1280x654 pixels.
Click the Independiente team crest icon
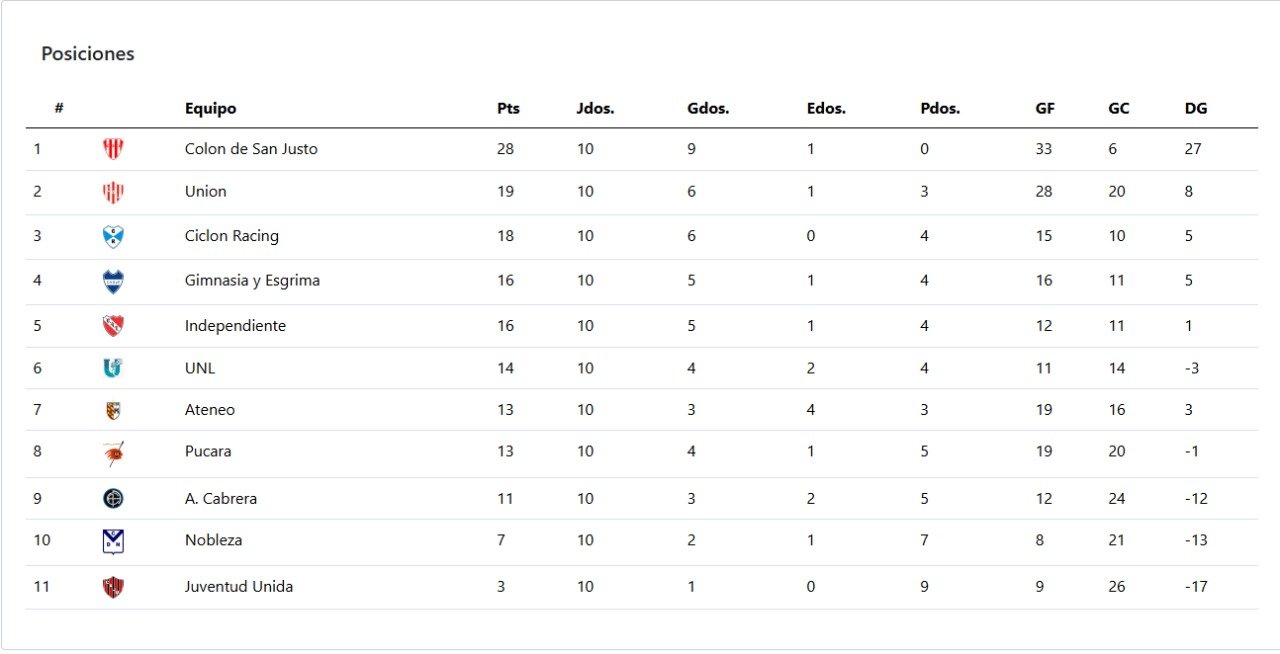pyautogui.click(x=113, y=326)
